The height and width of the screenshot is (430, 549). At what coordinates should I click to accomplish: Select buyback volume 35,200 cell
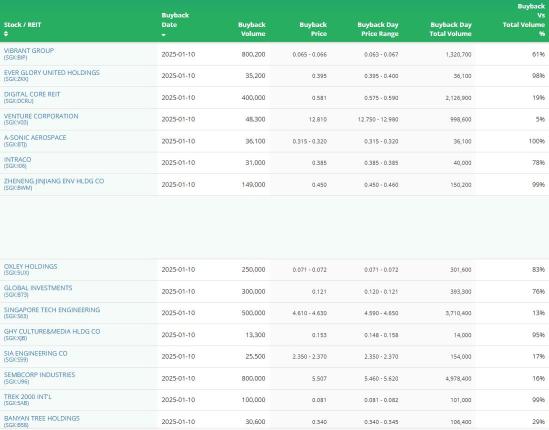[x=255, y=76]
